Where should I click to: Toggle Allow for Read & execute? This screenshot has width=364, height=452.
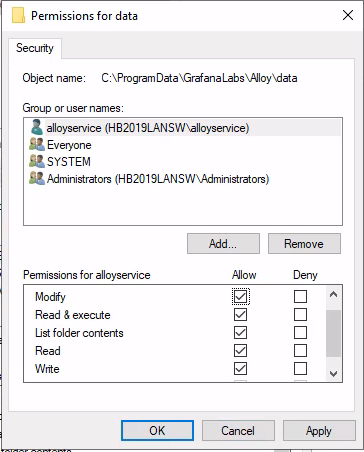(x=240, y=314)
